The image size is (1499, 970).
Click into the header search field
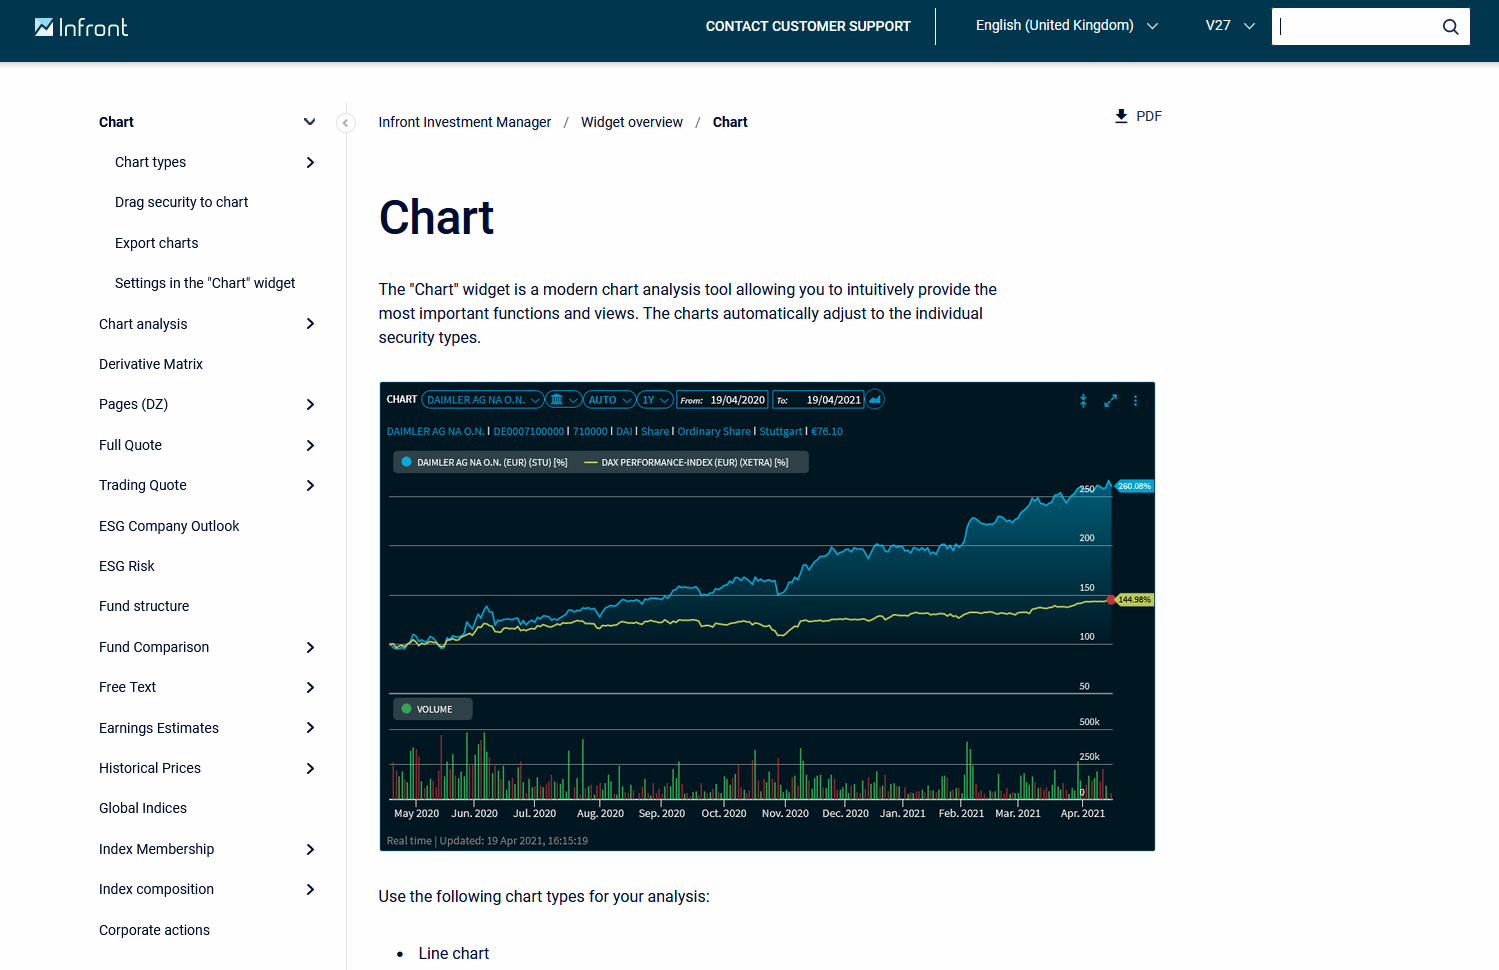point(1355,27)
